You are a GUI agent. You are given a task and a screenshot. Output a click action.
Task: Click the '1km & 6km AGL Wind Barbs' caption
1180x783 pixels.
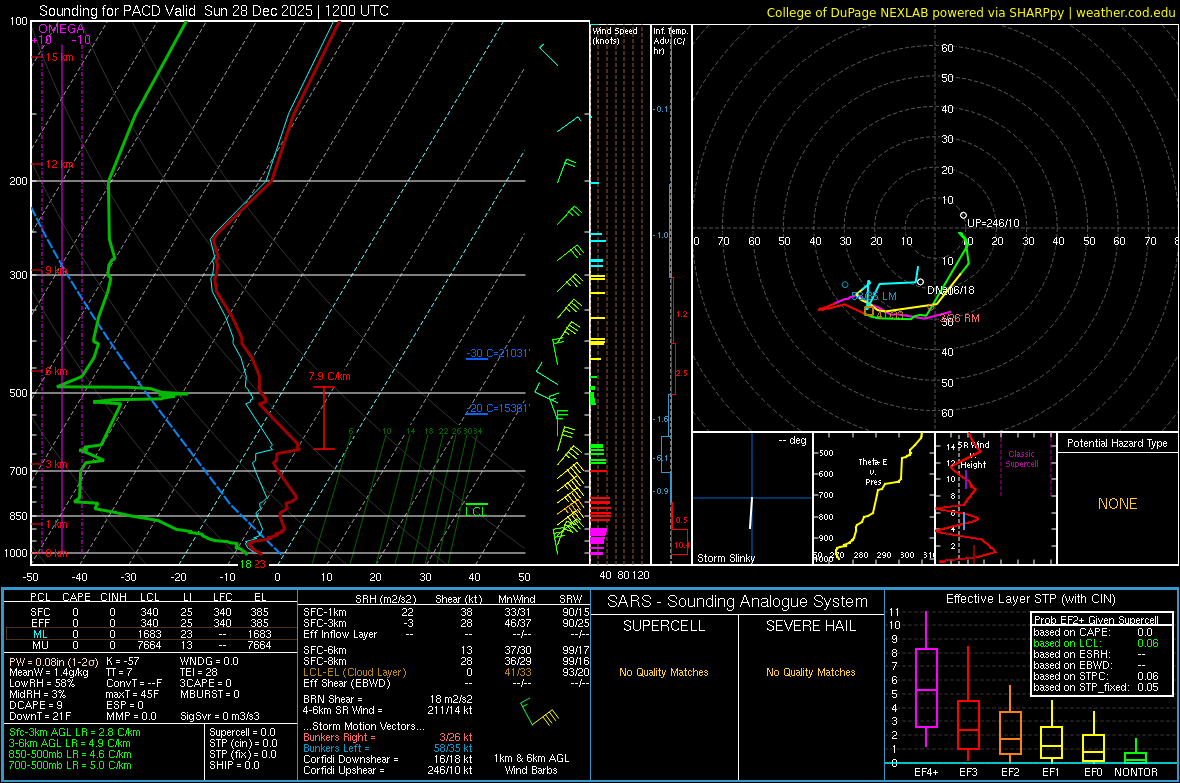(531, 764)
